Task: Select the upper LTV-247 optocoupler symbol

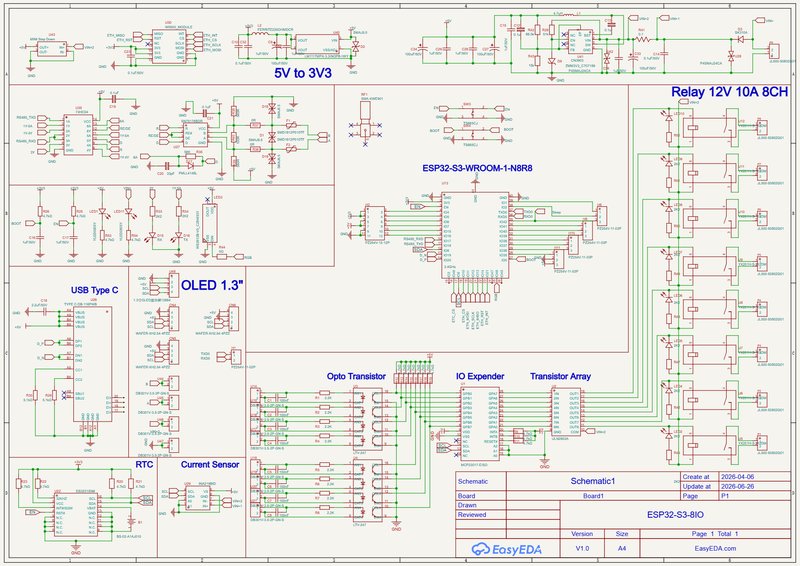Action: (367, 419)
